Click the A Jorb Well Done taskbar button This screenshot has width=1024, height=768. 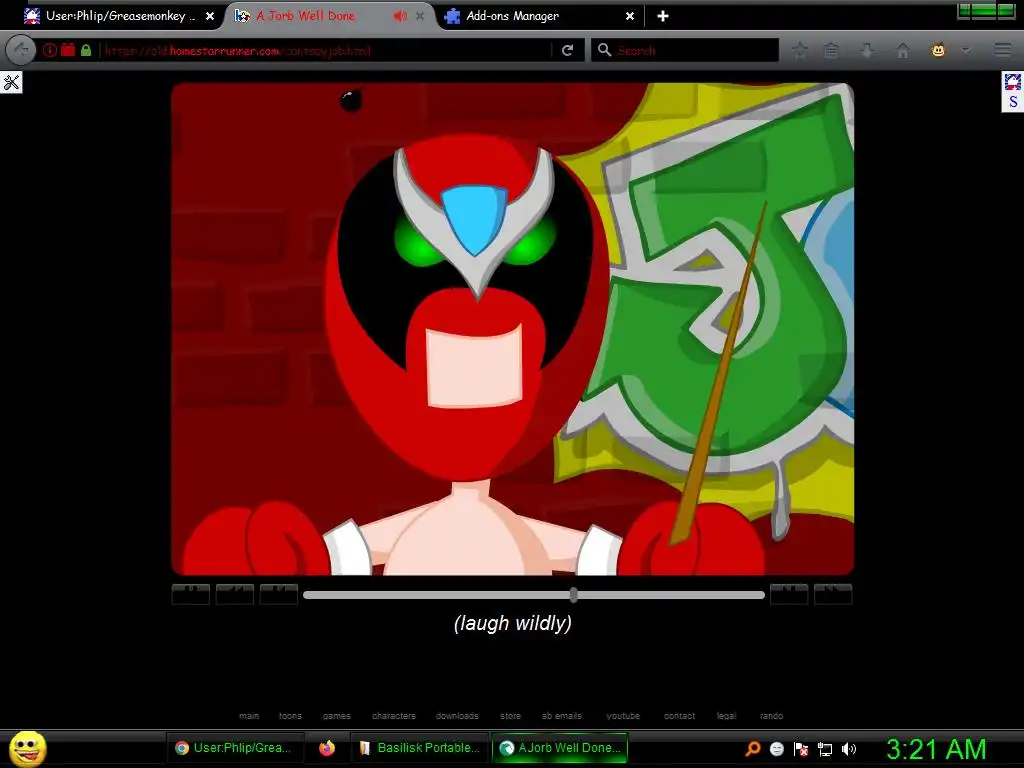coord(560,748)
